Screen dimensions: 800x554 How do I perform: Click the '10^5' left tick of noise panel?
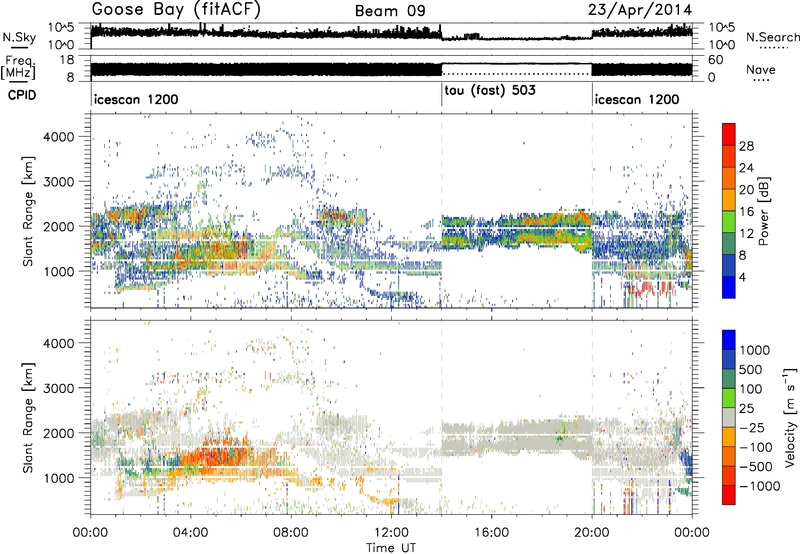coord(61,27)
